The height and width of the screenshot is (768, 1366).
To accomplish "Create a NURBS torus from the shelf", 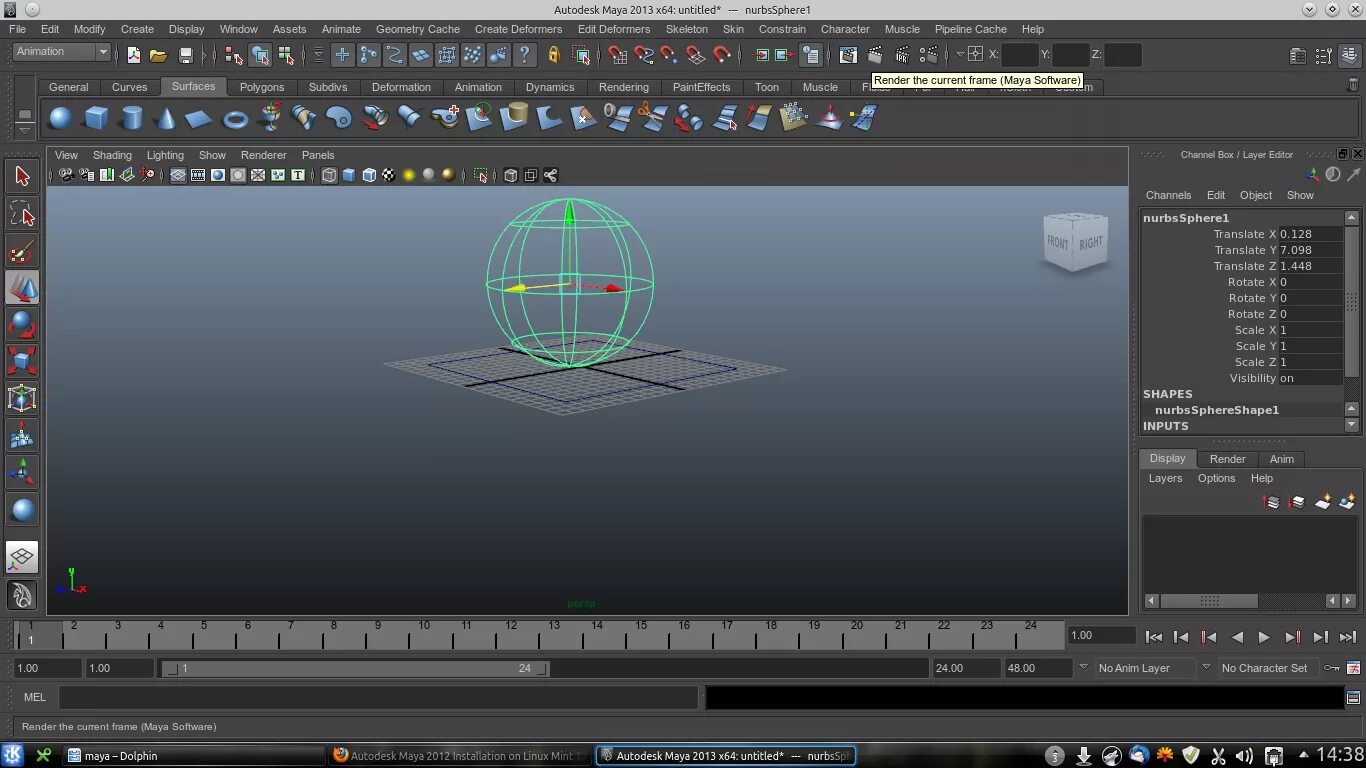I will click(235, 119).
